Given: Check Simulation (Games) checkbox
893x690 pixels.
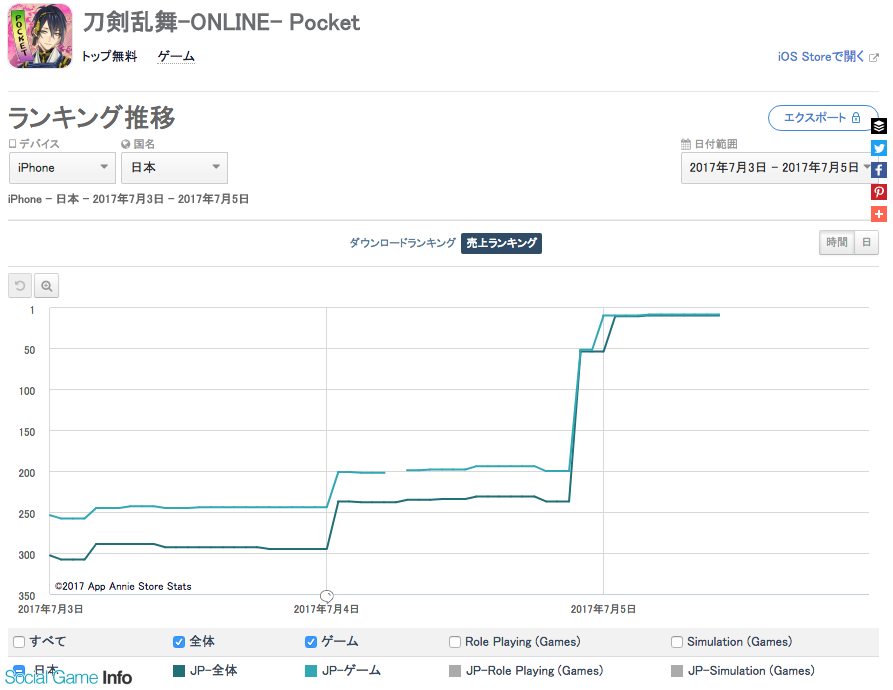Looking at the screenshot, I should 677,642.
